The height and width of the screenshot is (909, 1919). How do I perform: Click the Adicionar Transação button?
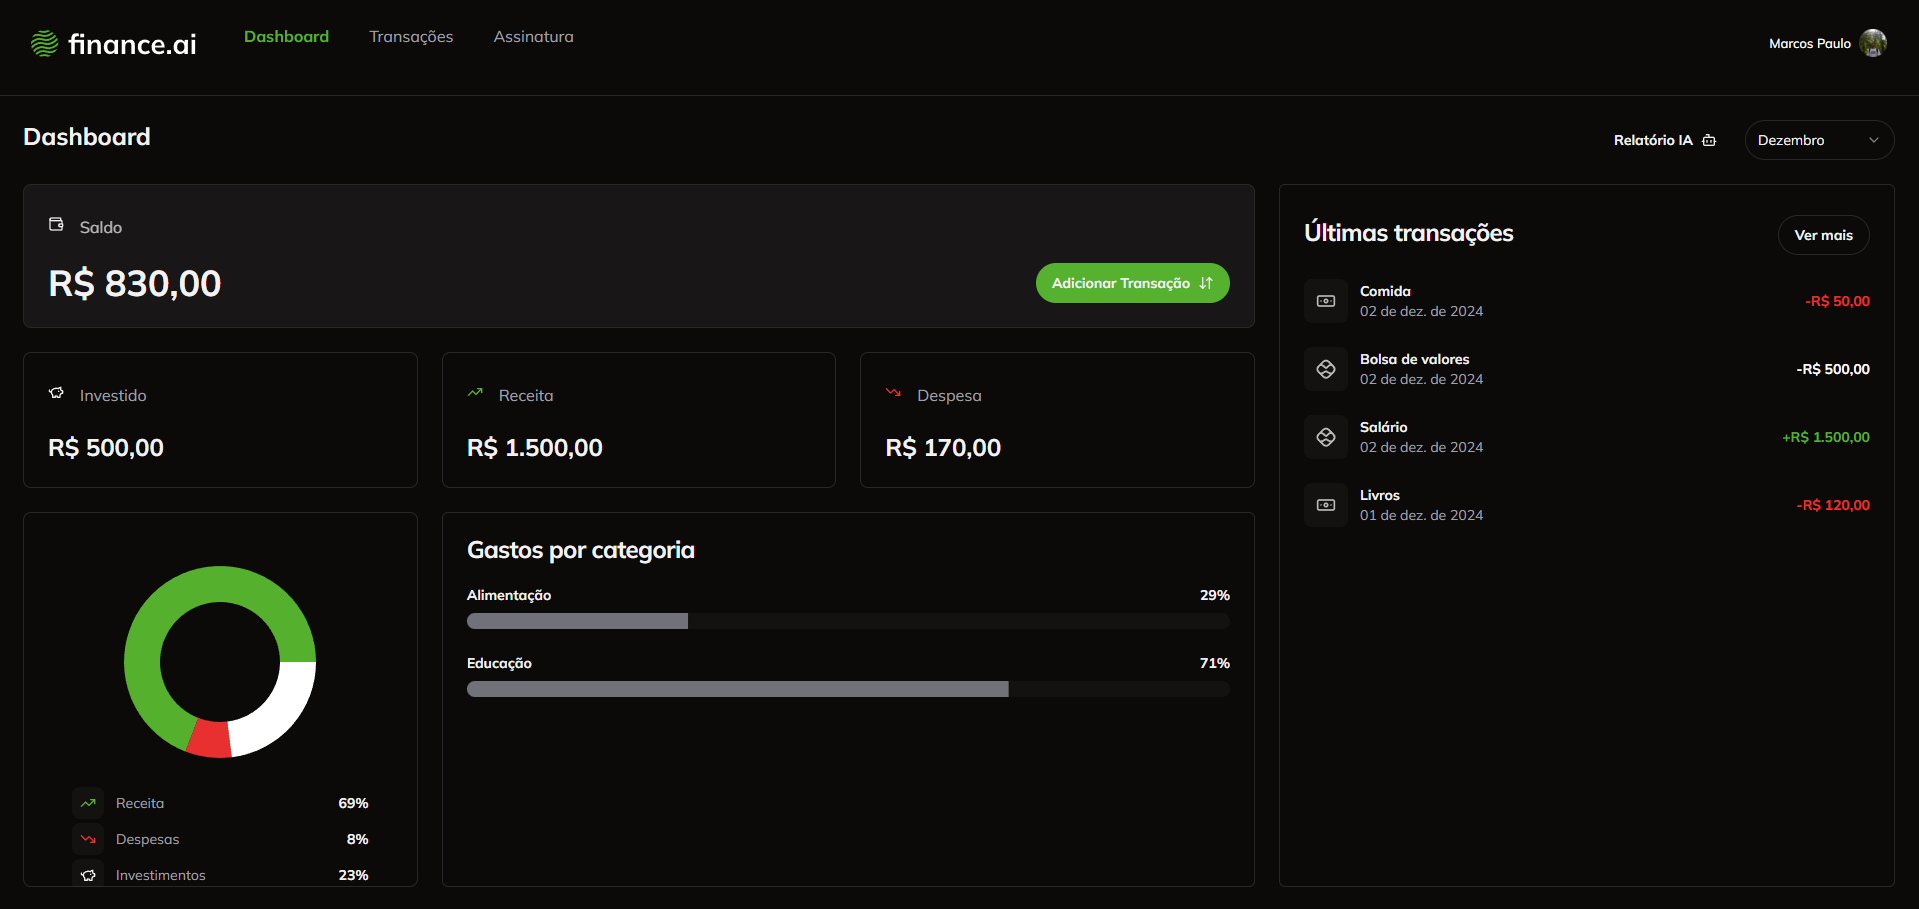pos(1132,283)
